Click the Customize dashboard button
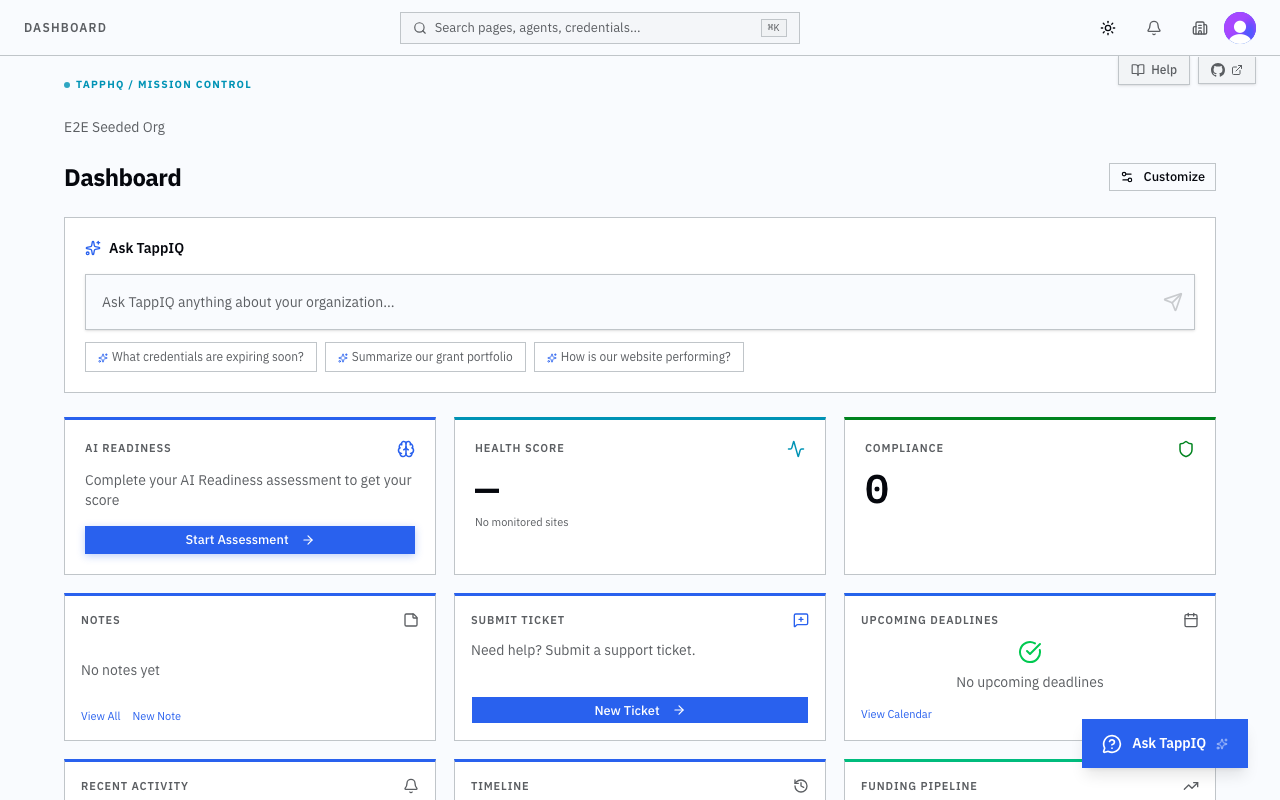1280x800 pixels. pyautogui.click(x=1162, y=177)
